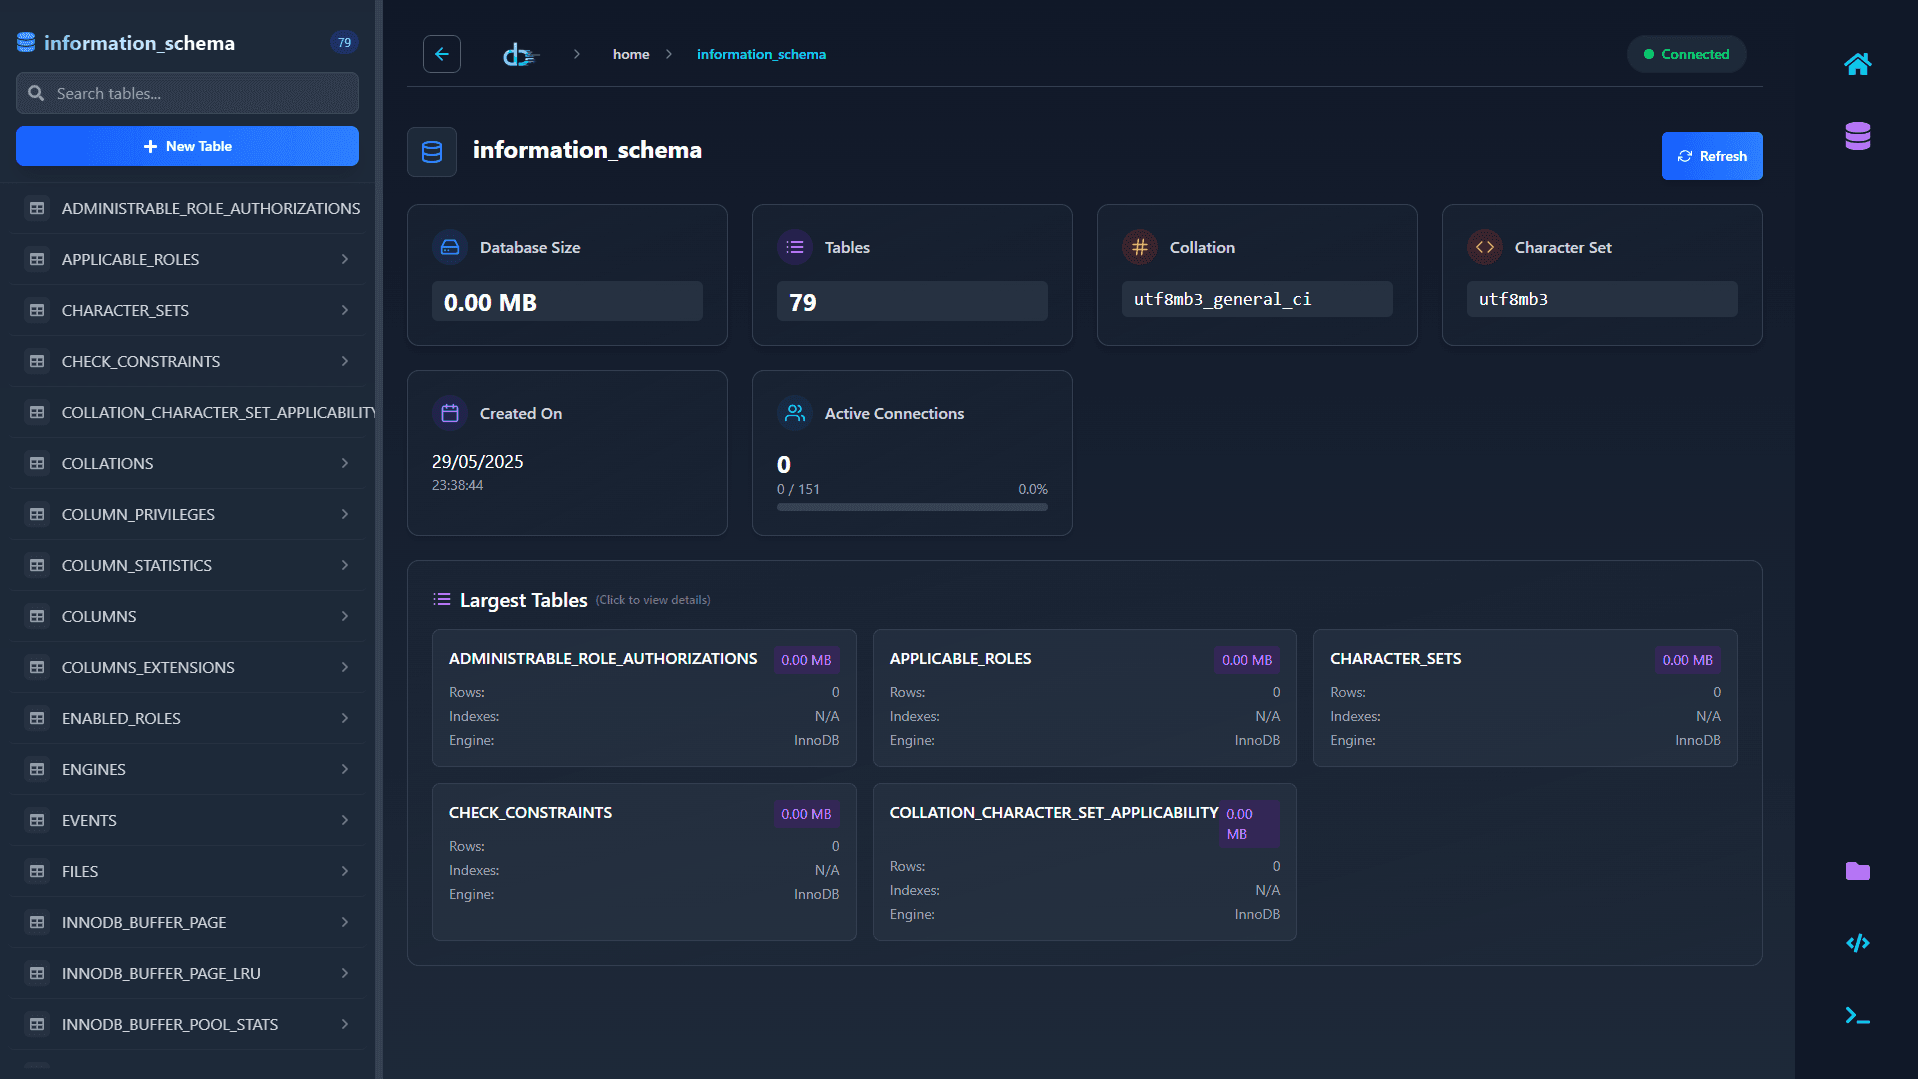Select COLUMNS table in sidebar
The height and width of the screenshot is (1079, 1918).
[190, 616]
